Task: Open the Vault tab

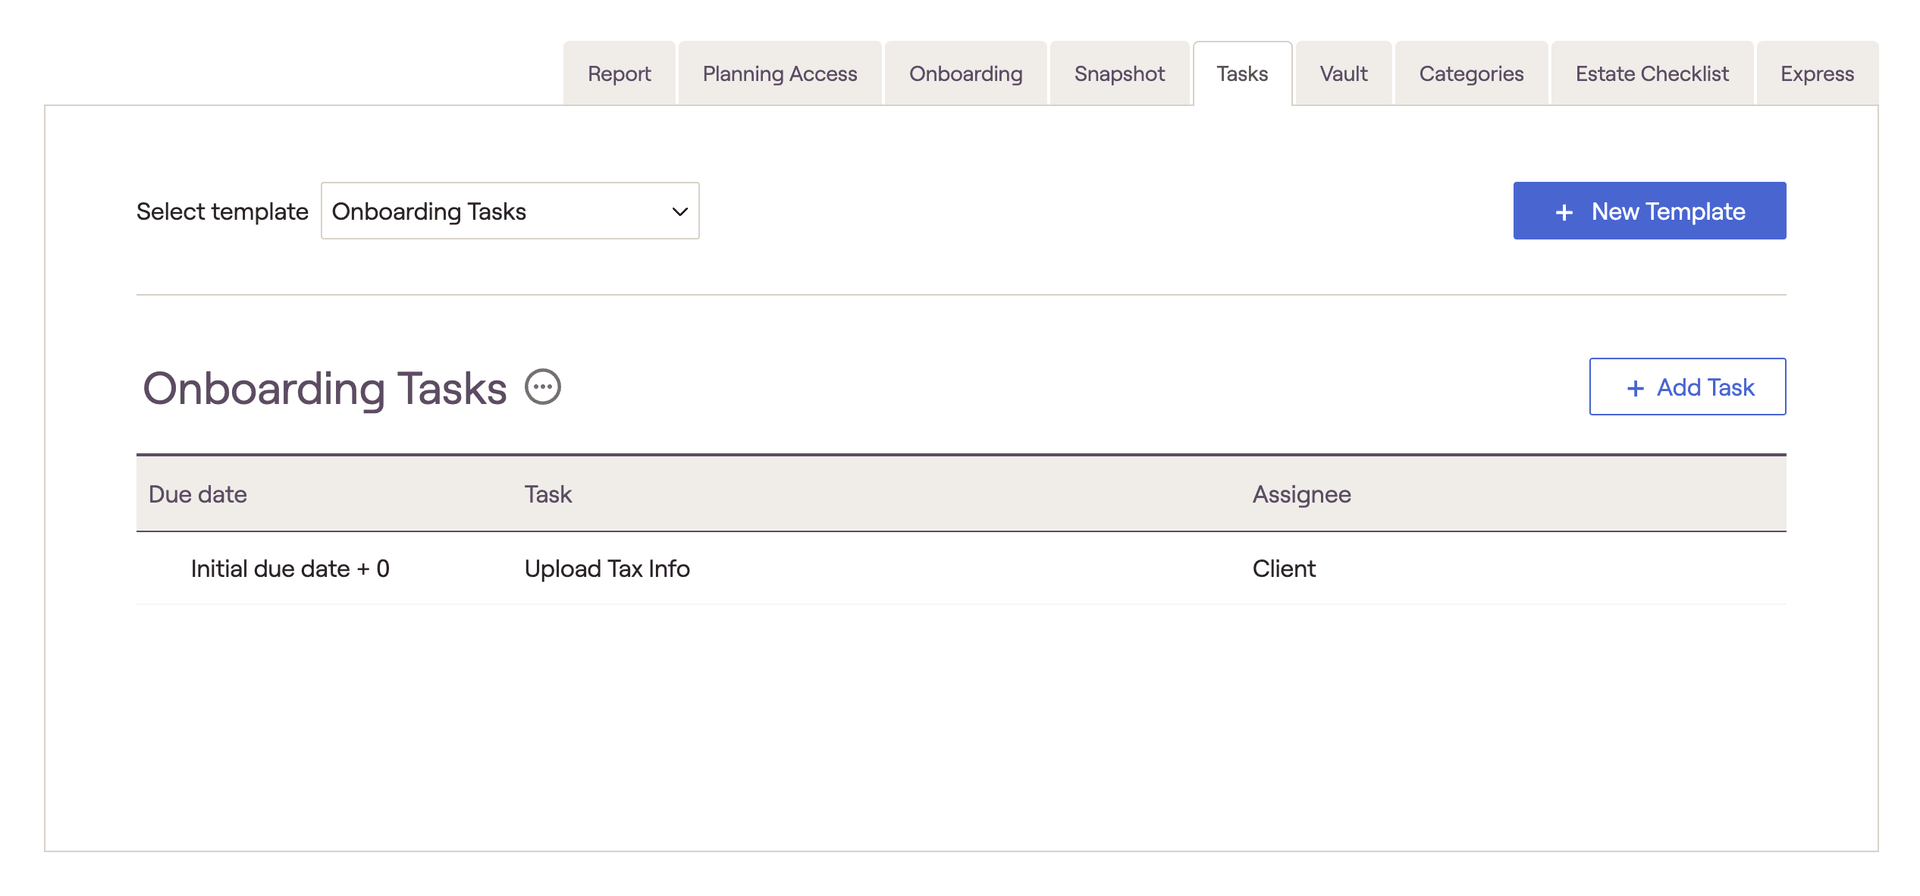Action: pos(1343,74)
